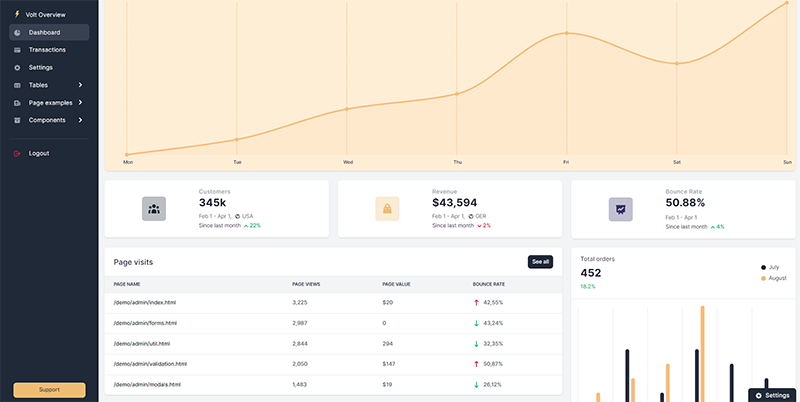
Task: Click the 50.88% bounce rate value
Action: click(685, 203)
